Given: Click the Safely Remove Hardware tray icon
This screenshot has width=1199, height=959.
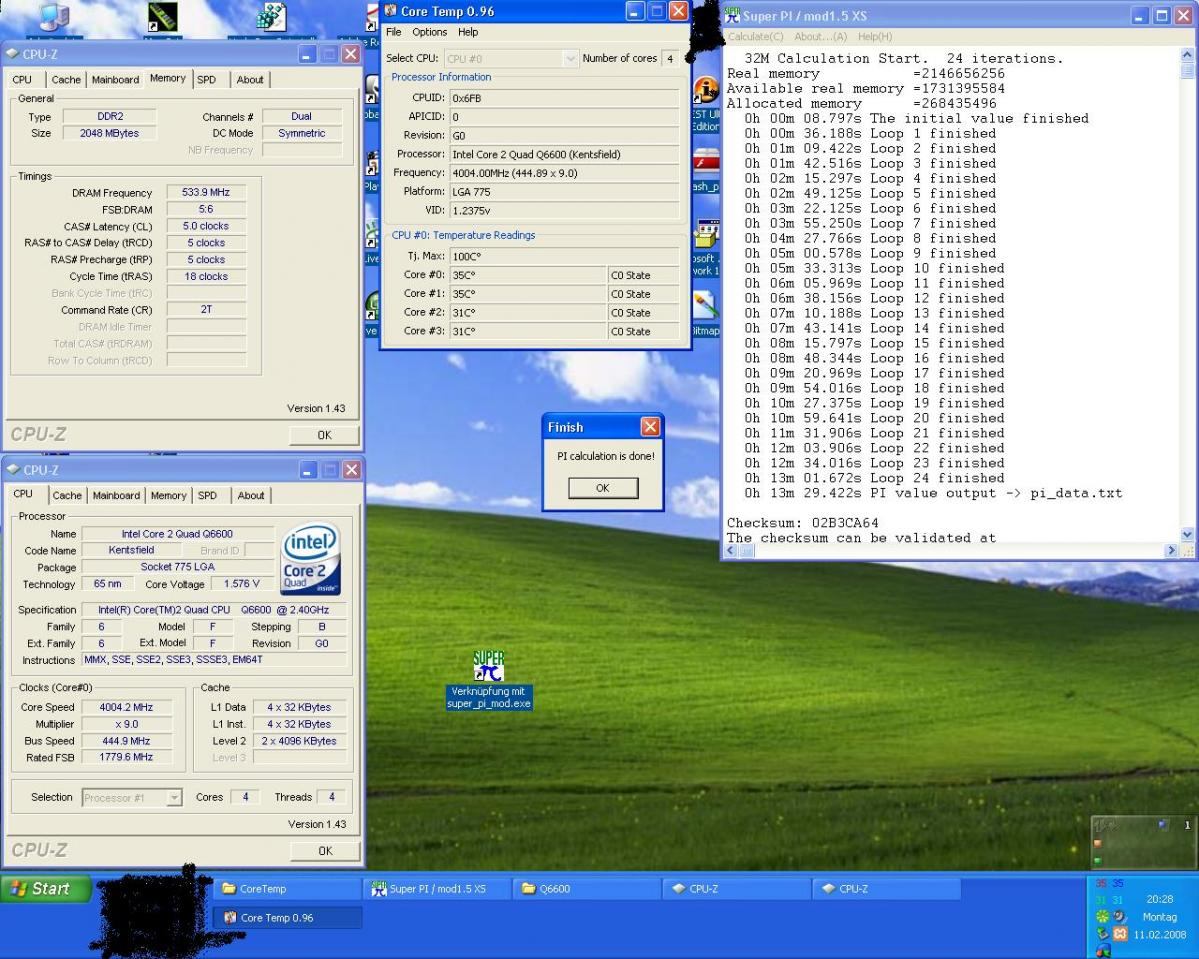Looking at the screenshot, I should click(1102, 934).
